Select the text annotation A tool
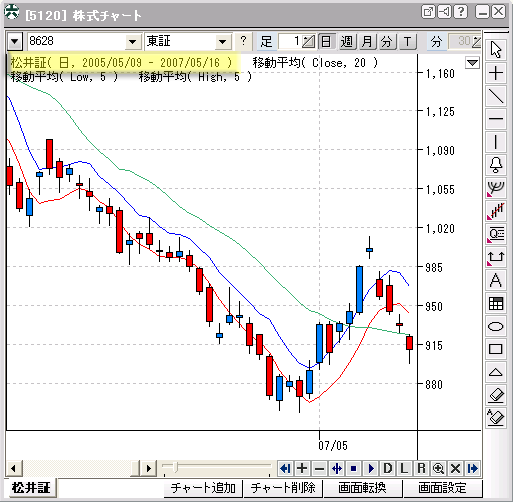This screenshot has width=513, height=502. 496,280
